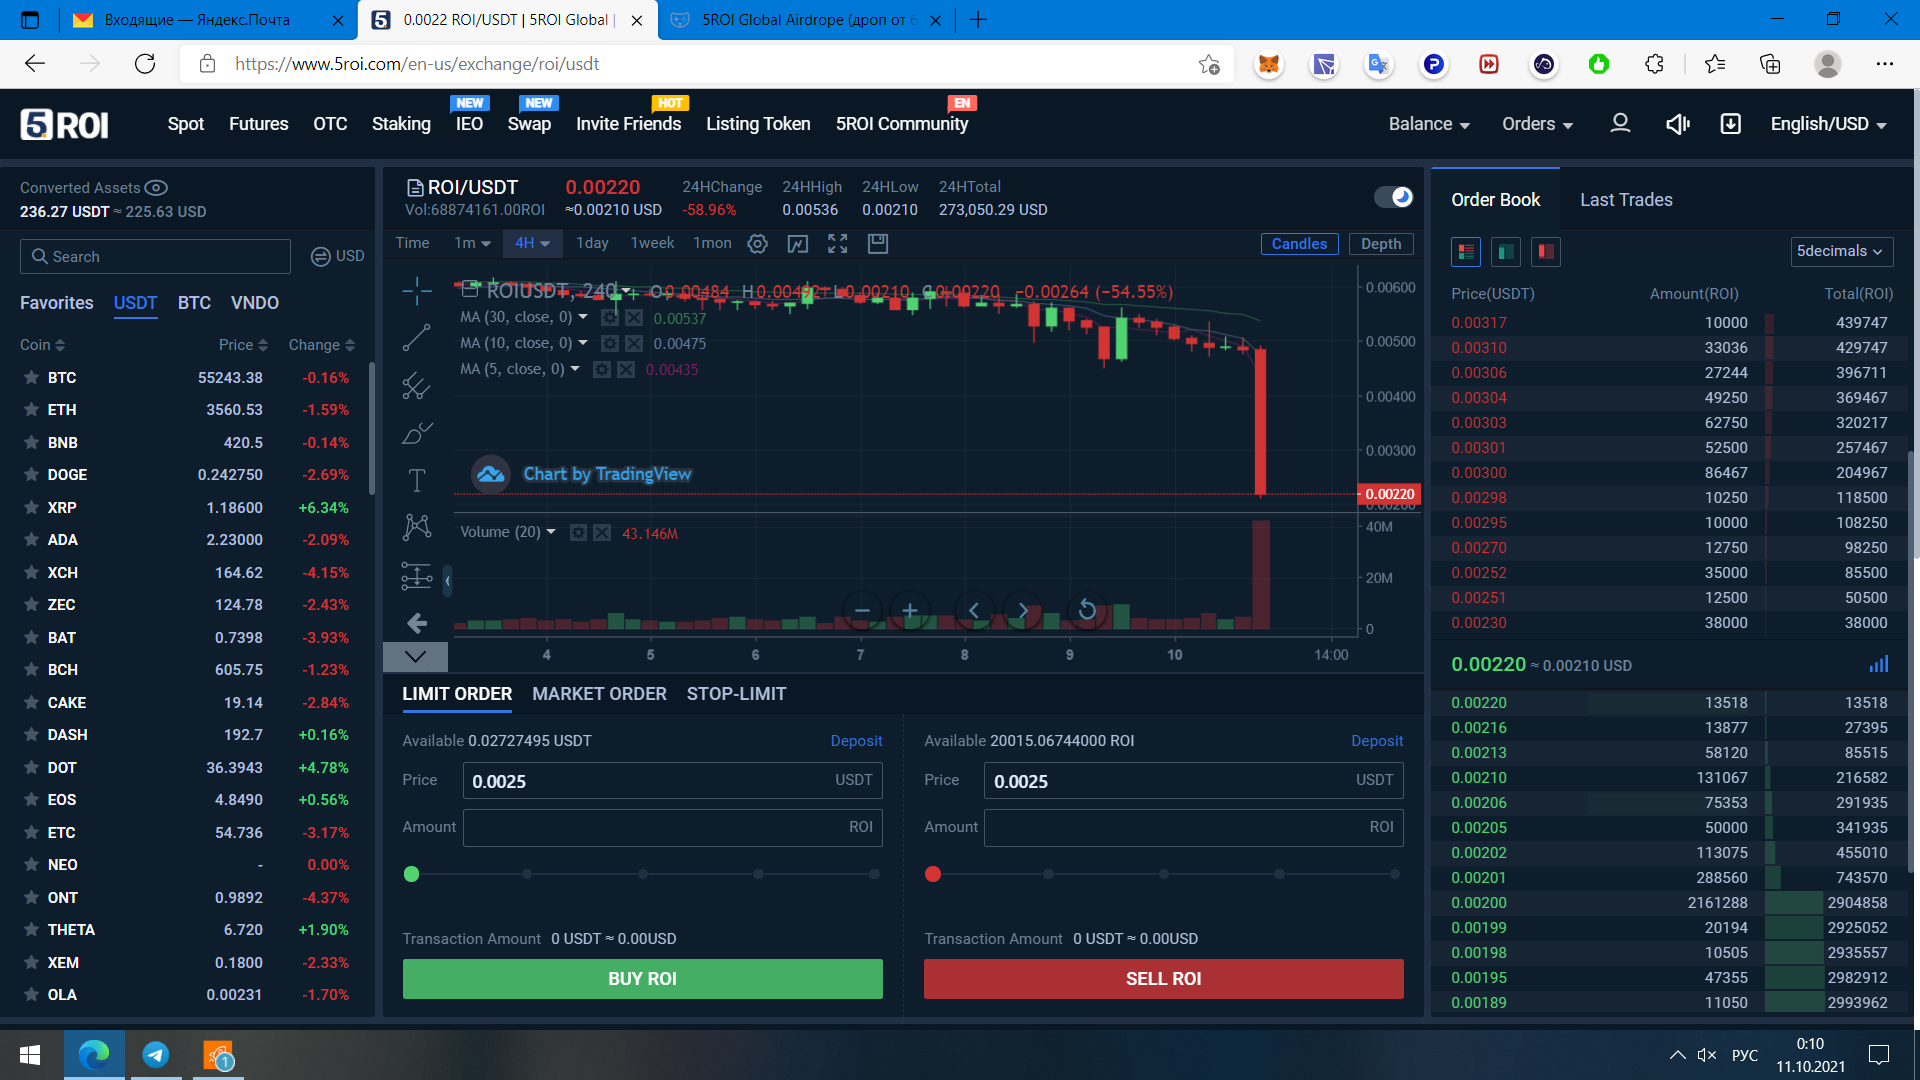Click the BUY ROI button

pyautogui.click(x=643, y=979)
